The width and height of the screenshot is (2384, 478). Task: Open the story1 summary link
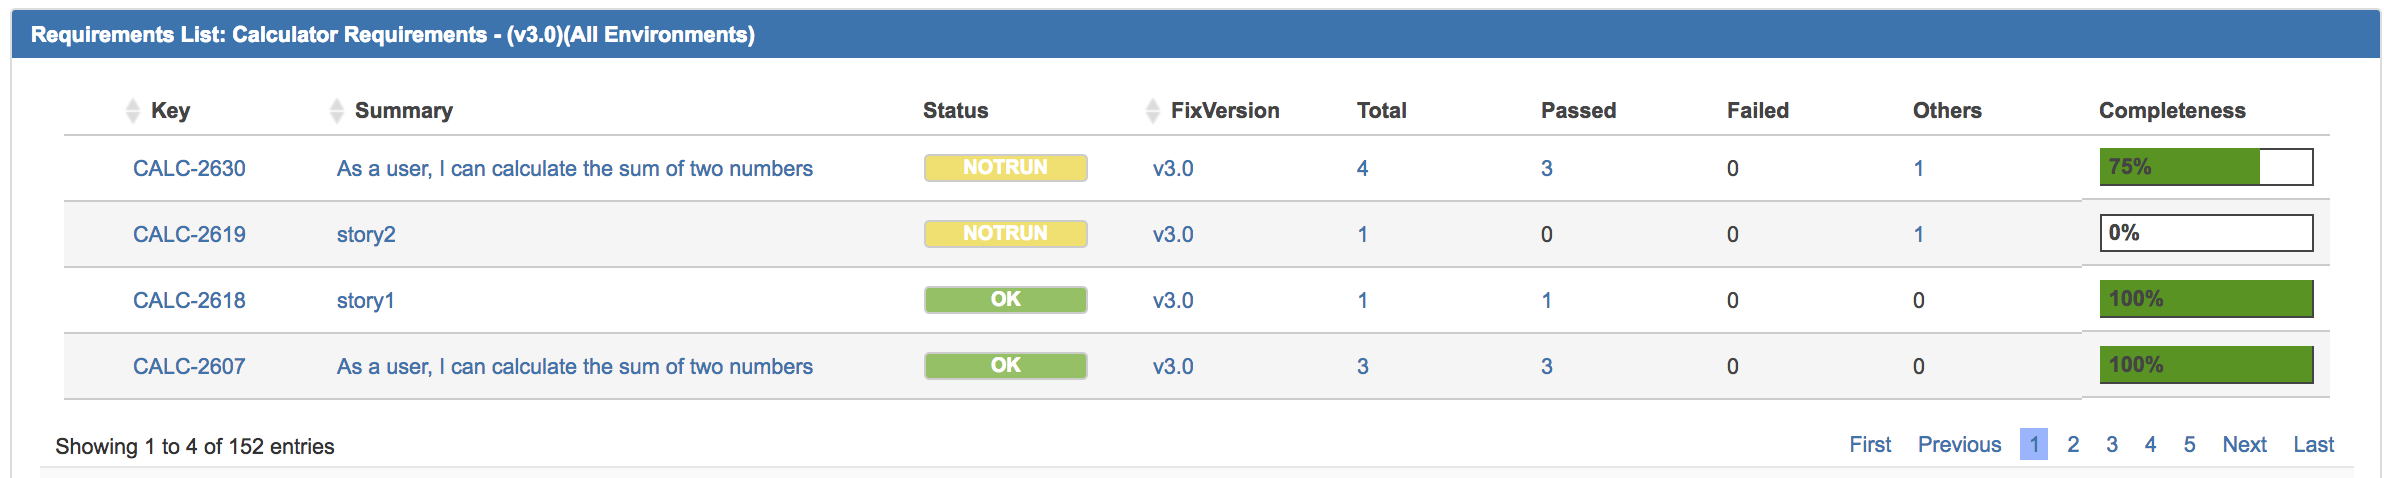(366, 301)
